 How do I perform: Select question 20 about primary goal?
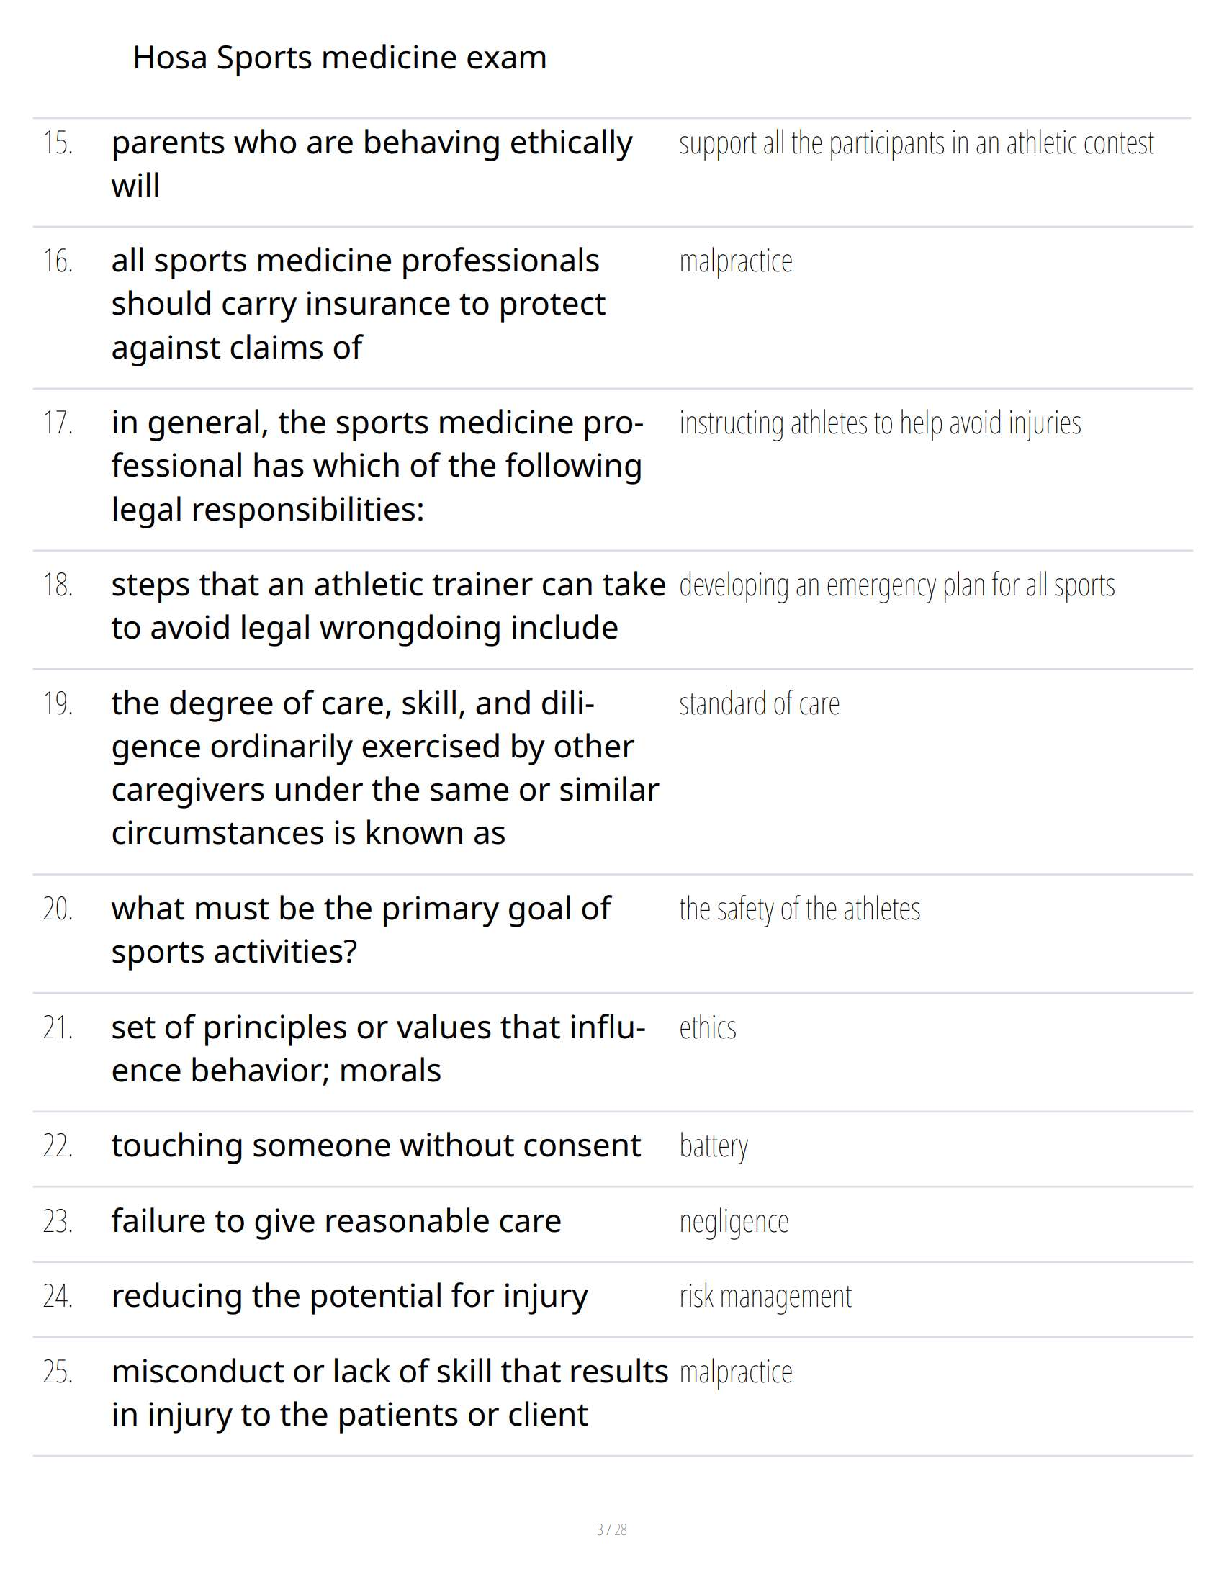point(360,930)
